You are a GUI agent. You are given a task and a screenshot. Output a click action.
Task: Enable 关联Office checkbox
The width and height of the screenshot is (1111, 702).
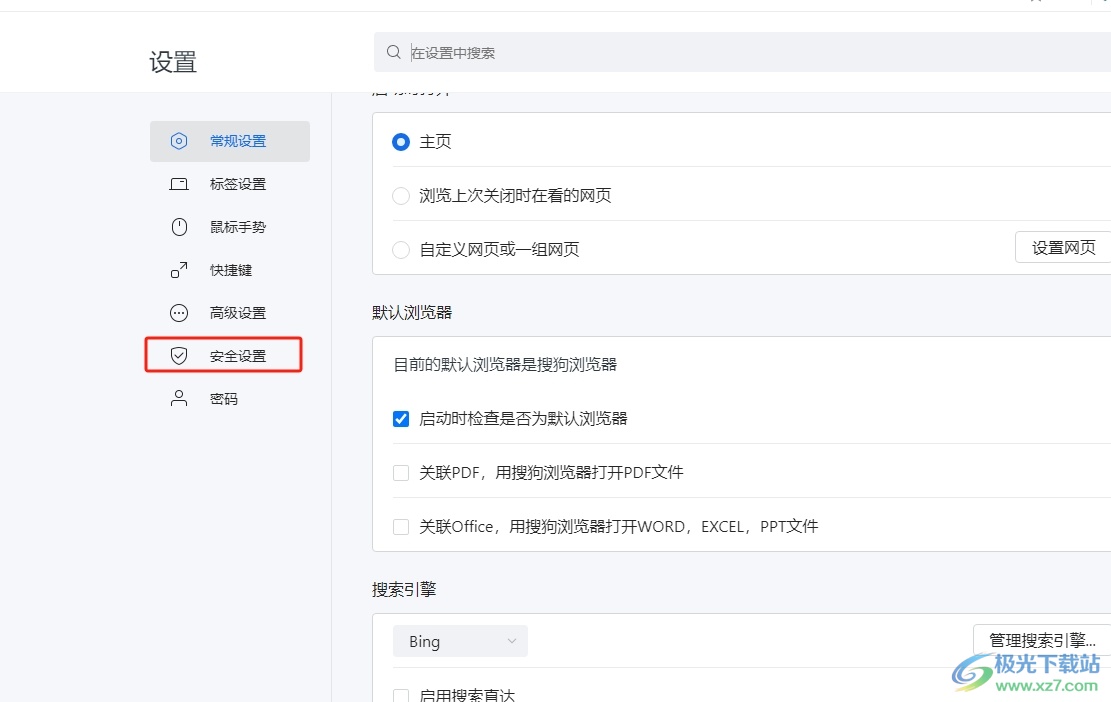click(401, 526)
